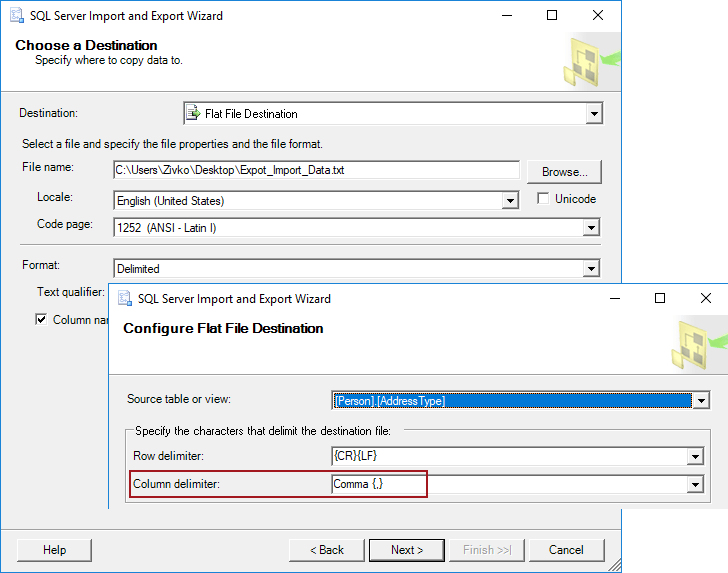Open the Destination dropdown arrow
The width and height of the screenshot is (728, 573).
coord(594,114)
